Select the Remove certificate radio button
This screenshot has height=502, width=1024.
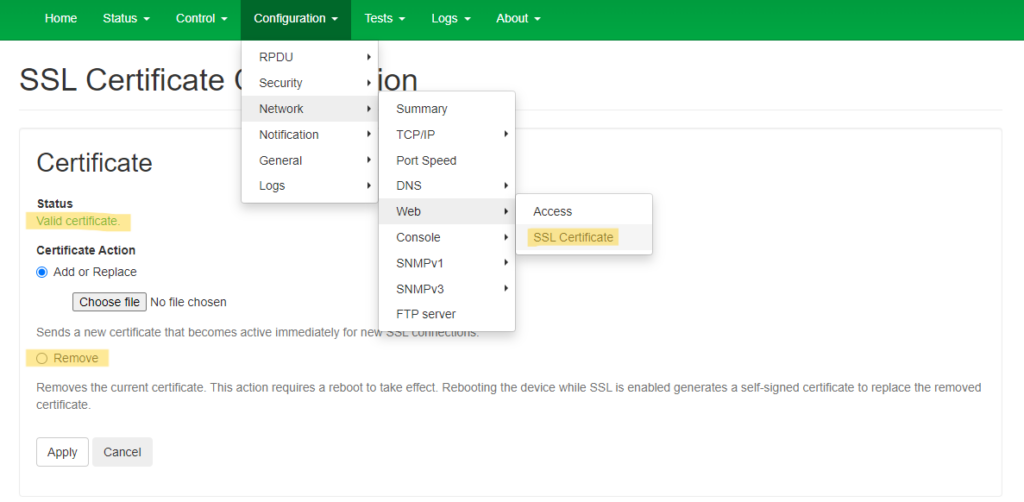tap(42, 358)
